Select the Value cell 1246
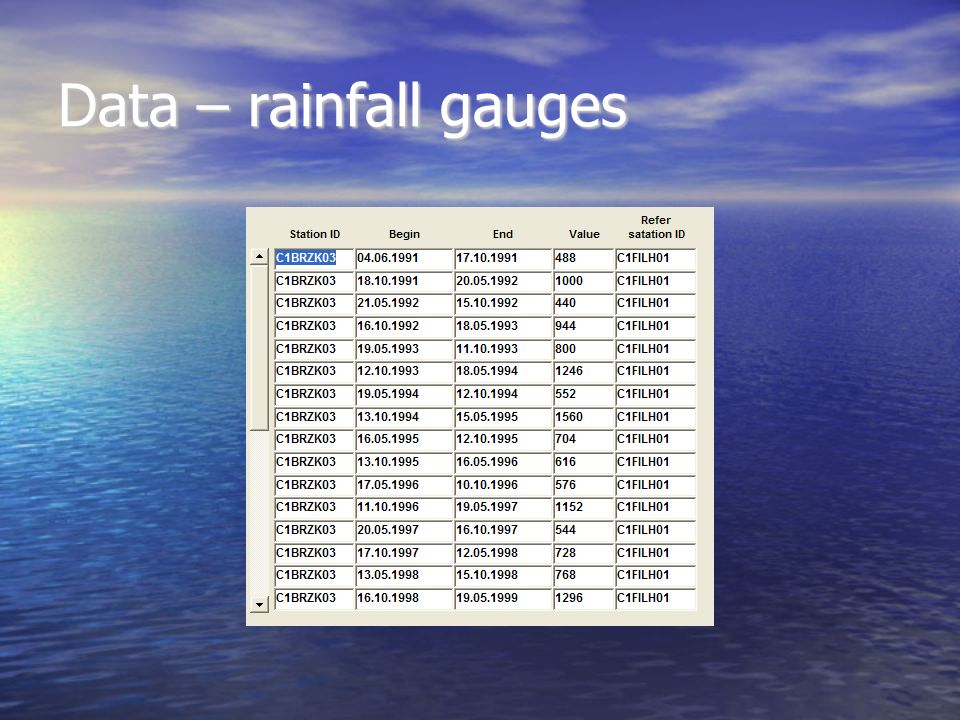This screenshot has width=960, height=720. click(x=583, y=372)
